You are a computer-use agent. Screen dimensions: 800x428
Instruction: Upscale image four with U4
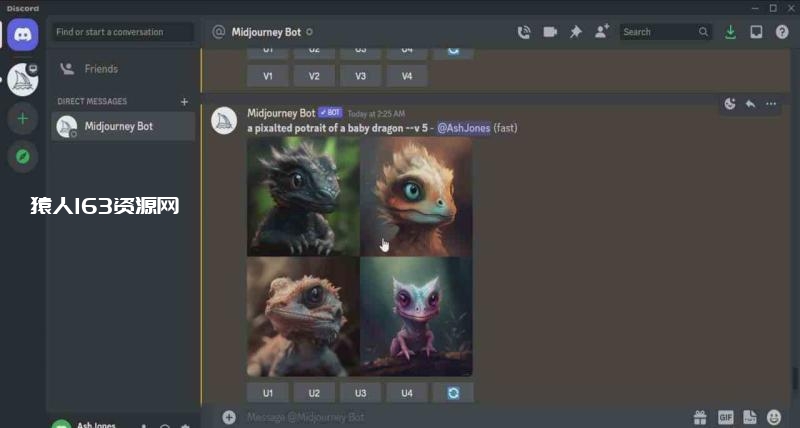(407, 393)
